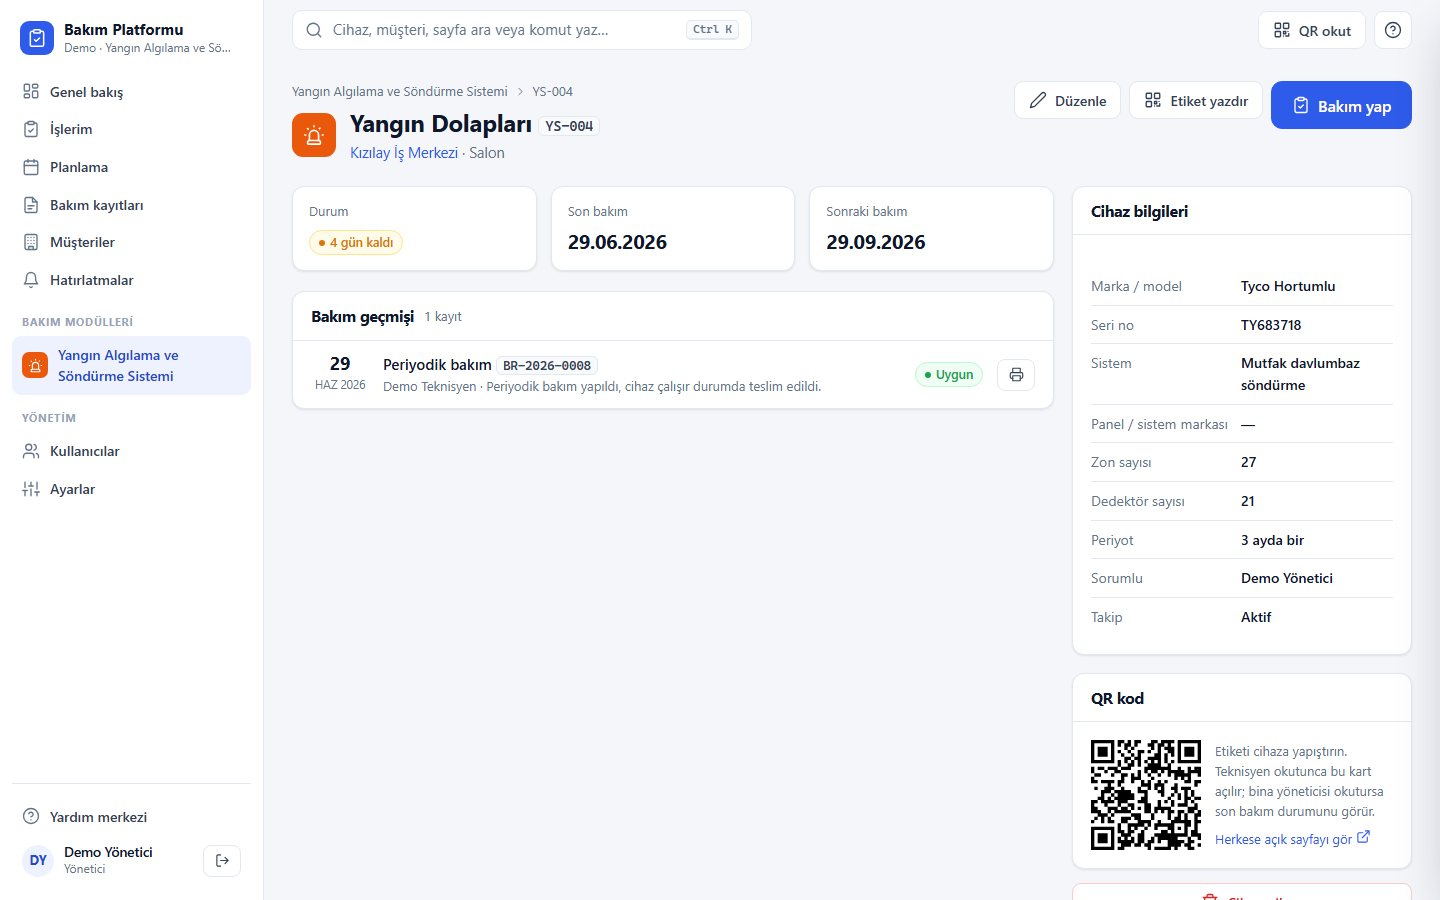Click the 3 ayda bir period value
The height and width of the screenshot is (900, 1440).
click(1272, 540)
